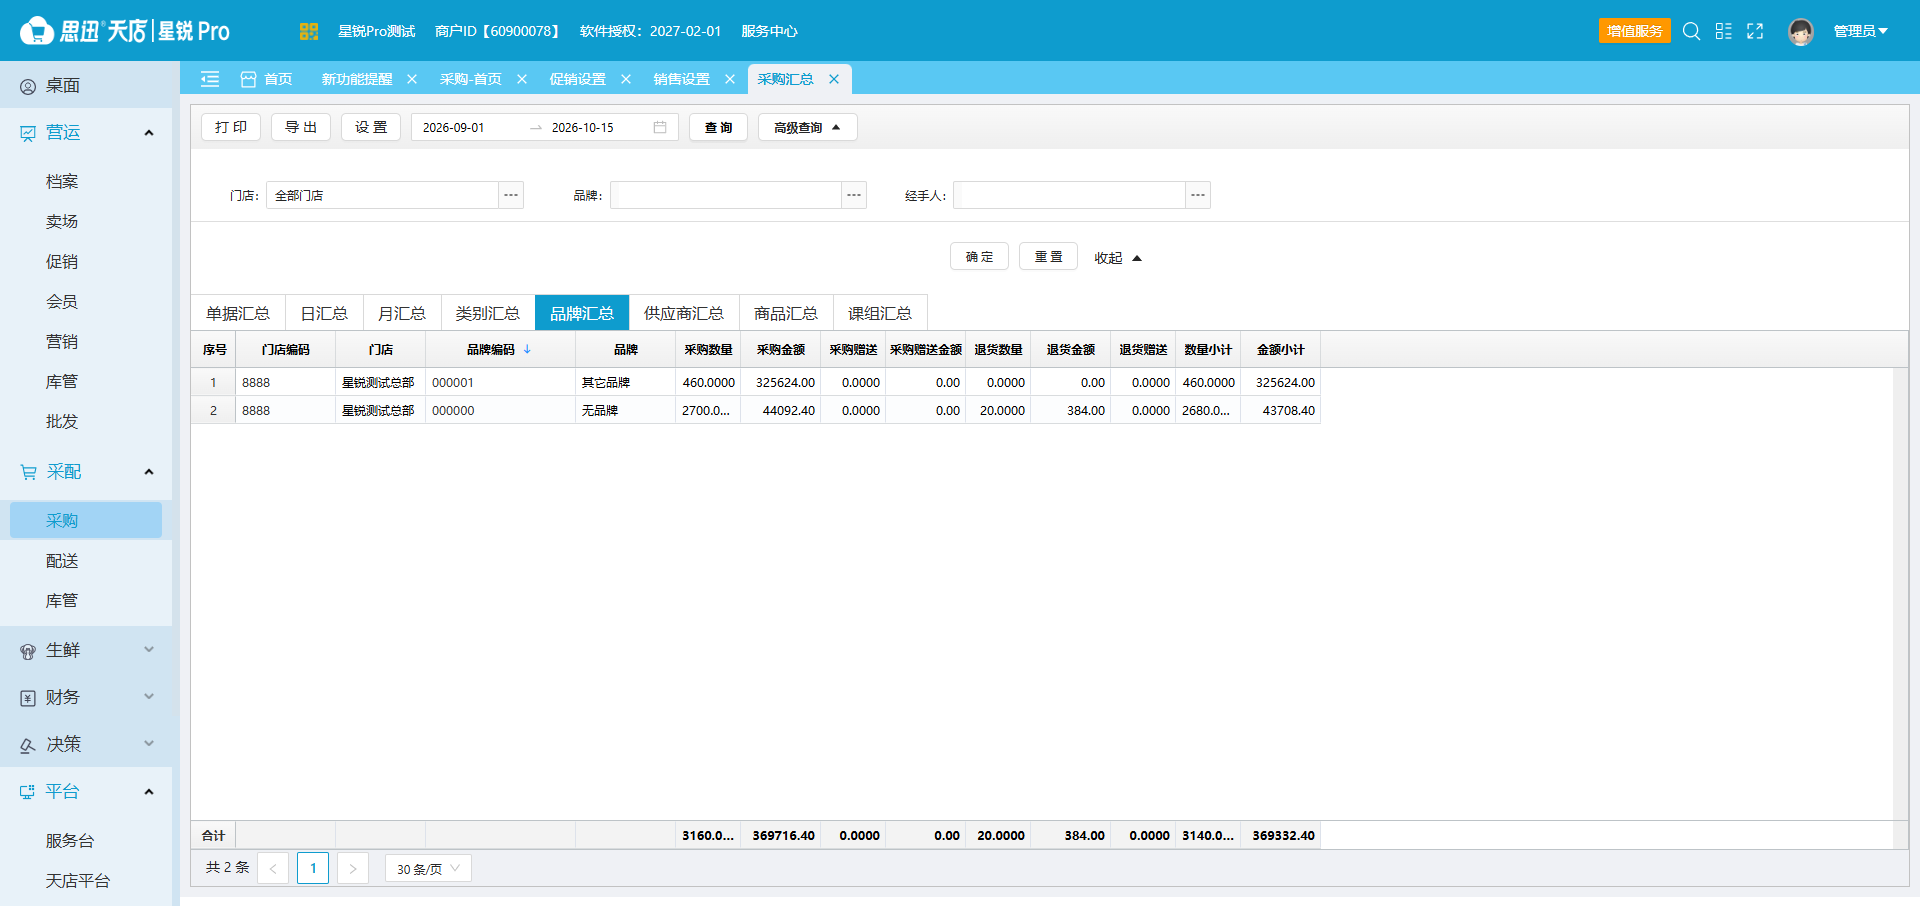The height and width of the screenshot is (906, 1920).
Task: Expand the 决策 sidebar section
Action: tap(86, 744)
